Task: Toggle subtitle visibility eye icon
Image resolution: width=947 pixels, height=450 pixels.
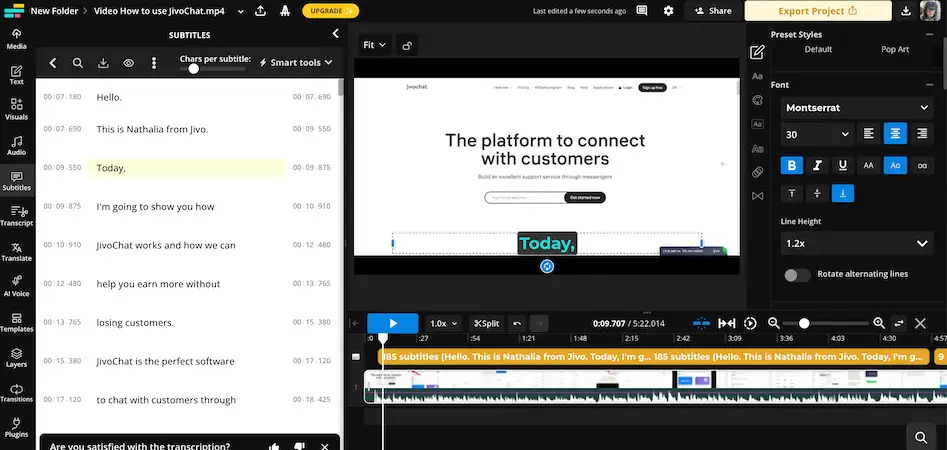Action: pos(129,63)
